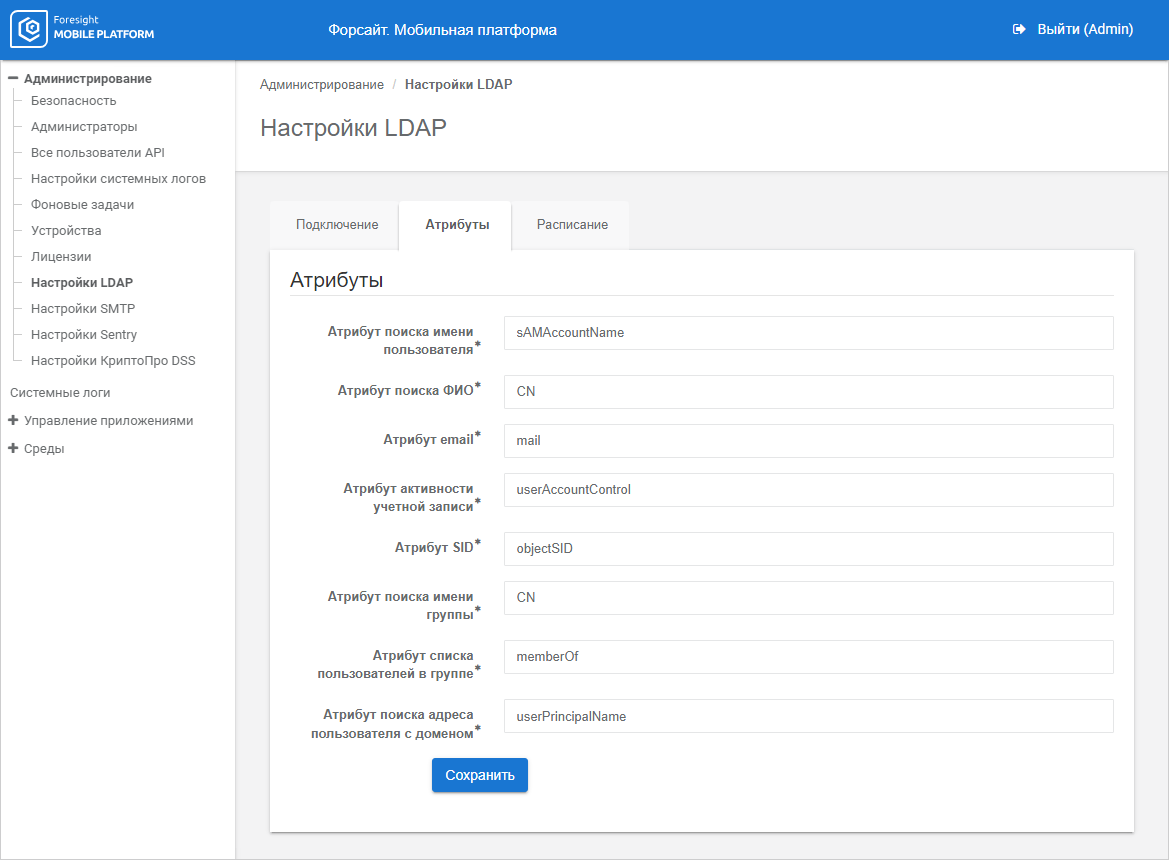Expand Управление приложениями section
Screen dimensions: 1169x860
tap(13, 421)
